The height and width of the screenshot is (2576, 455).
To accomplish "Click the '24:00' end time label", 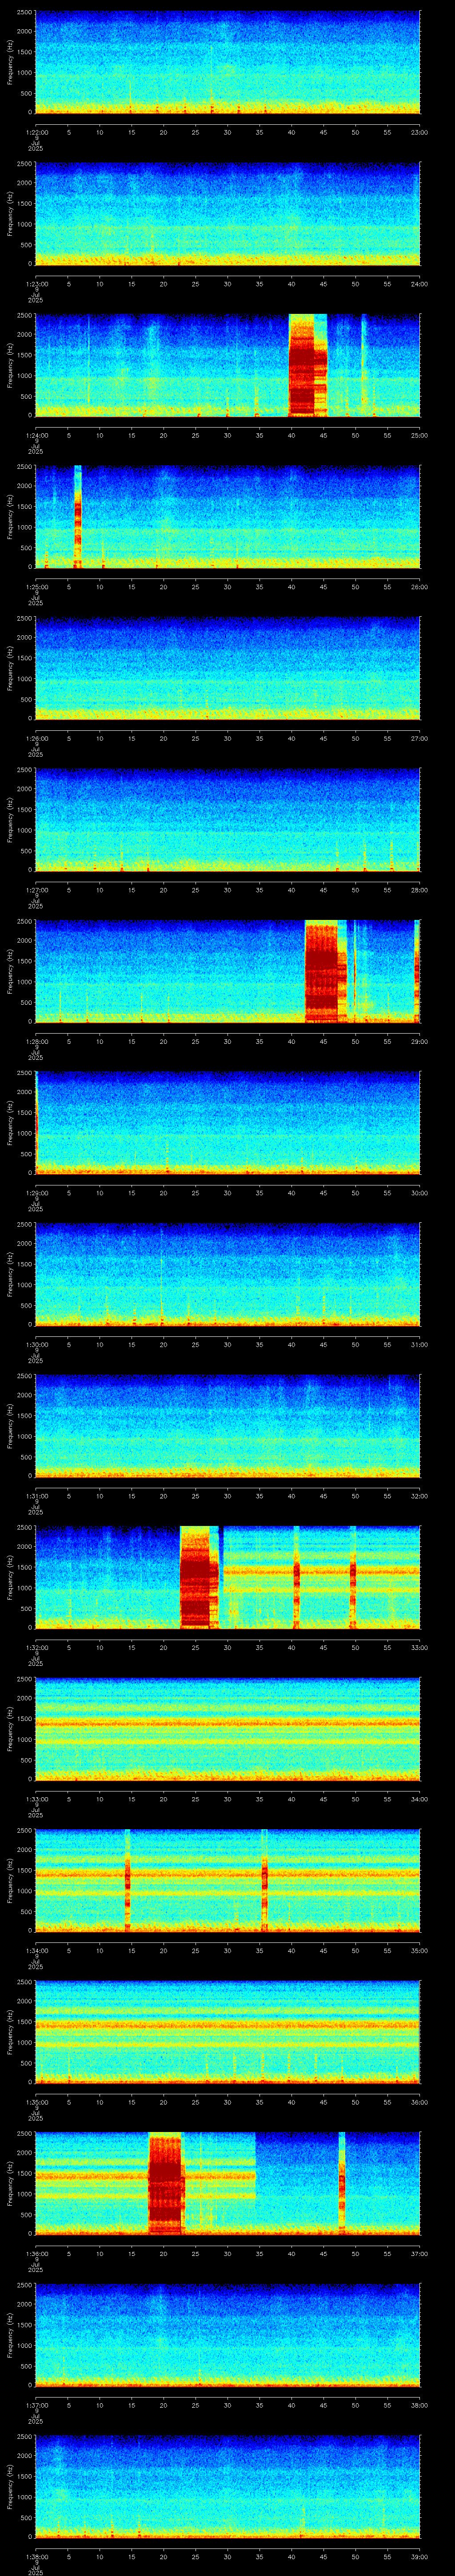I will (x=419, y=284).
